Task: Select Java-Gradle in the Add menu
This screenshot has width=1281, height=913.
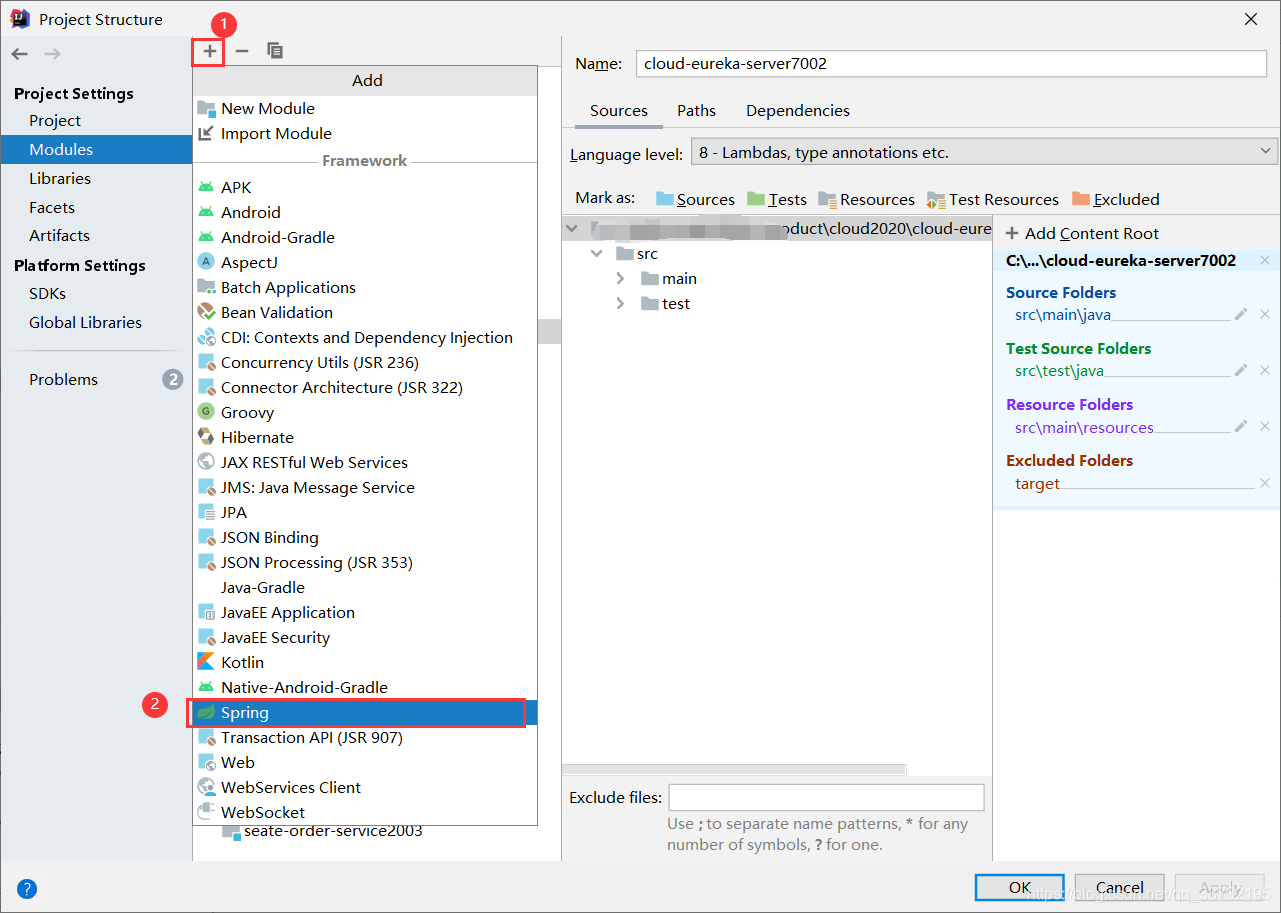Action: pos(365,587)
